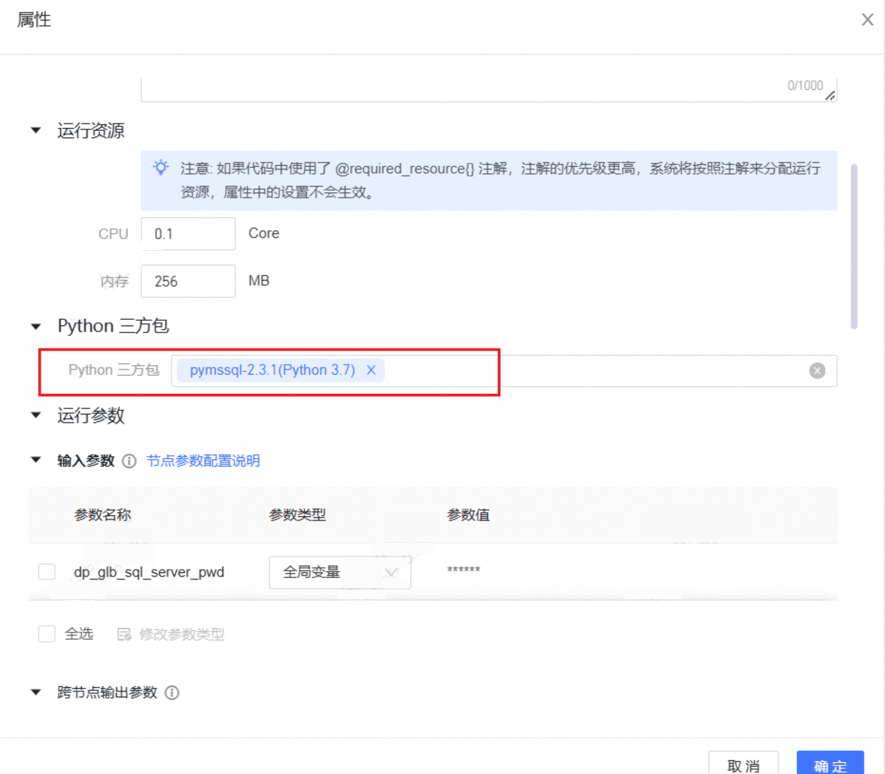Click the Core unit label
The image size is (885, 774).
pos(264,233)
